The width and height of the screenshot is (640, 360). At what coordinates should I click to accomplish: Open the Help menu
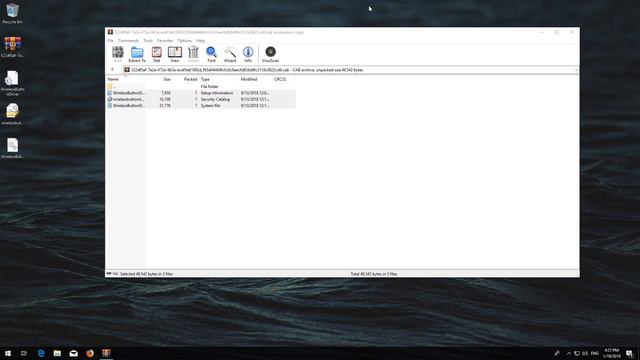(x=200, y=40)
